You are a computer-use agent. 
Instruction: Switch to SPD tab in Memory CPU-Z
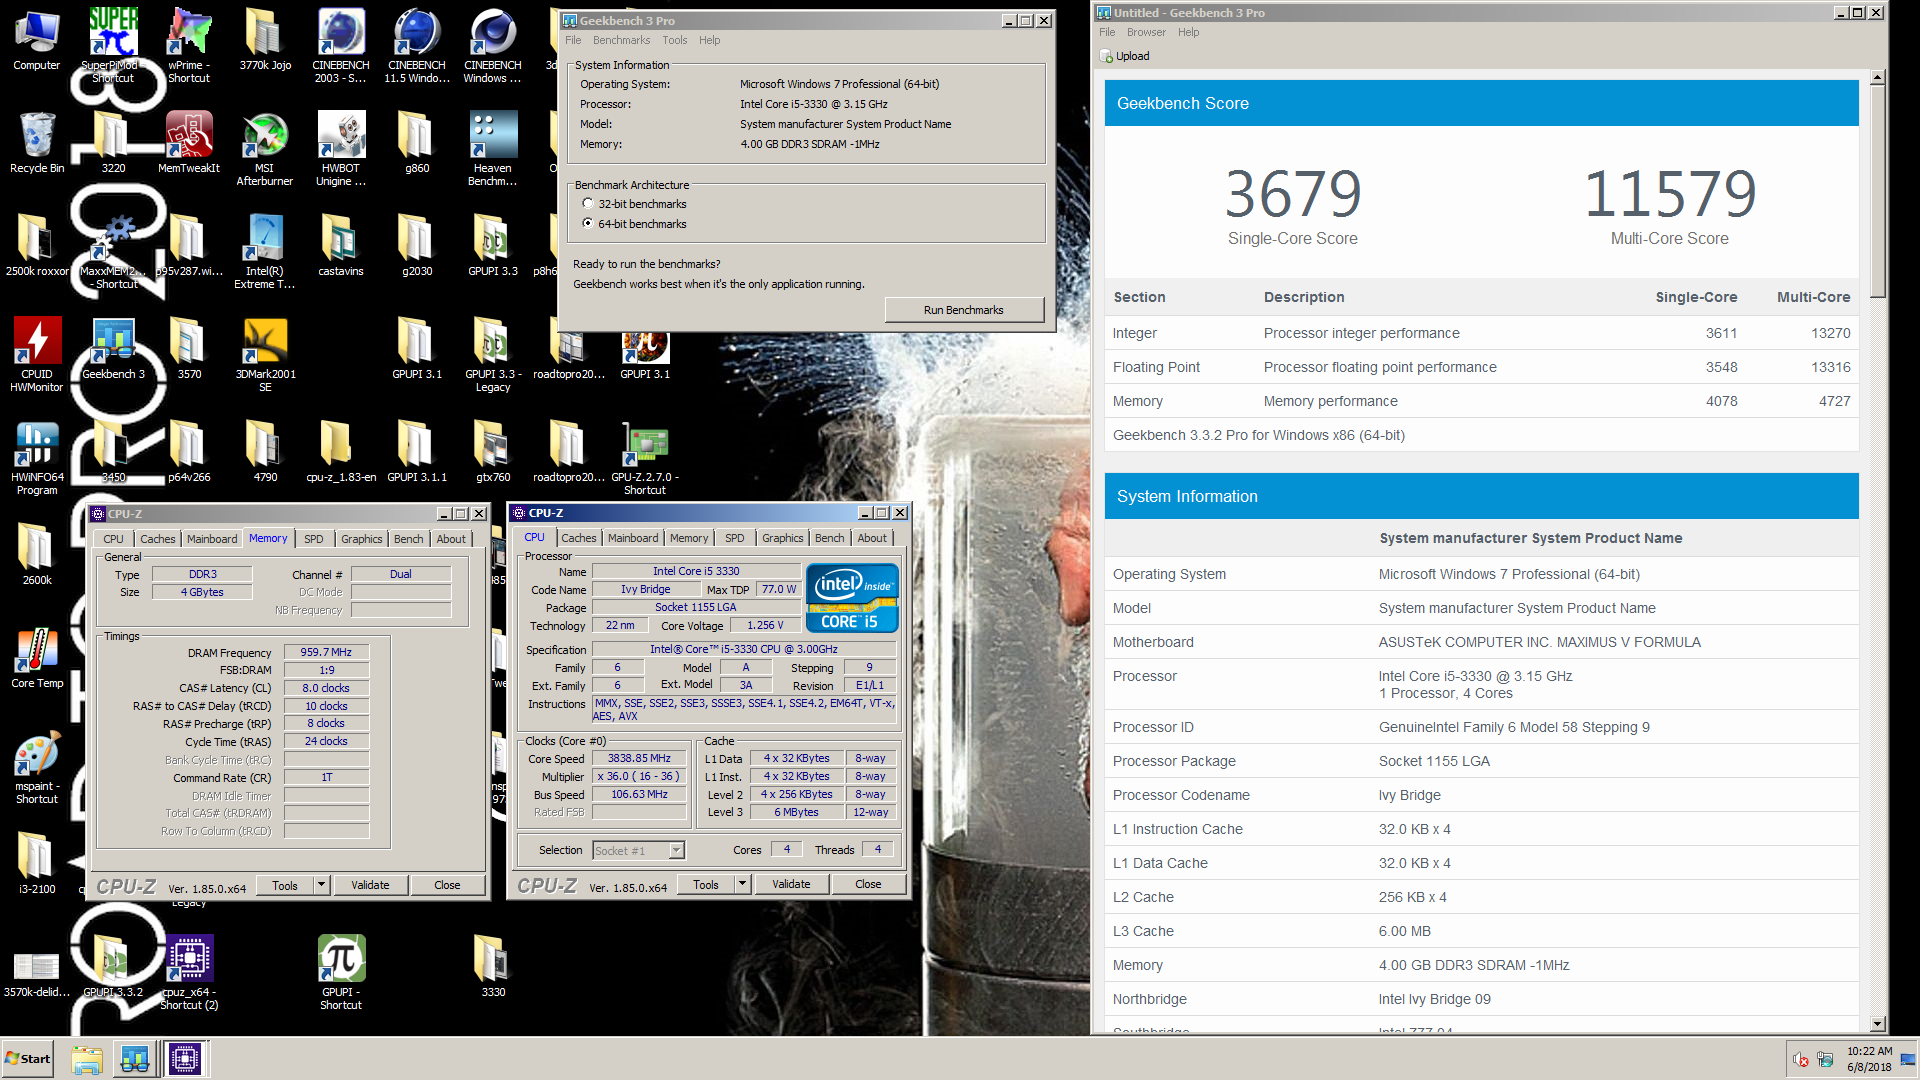(x=314, y=539)
